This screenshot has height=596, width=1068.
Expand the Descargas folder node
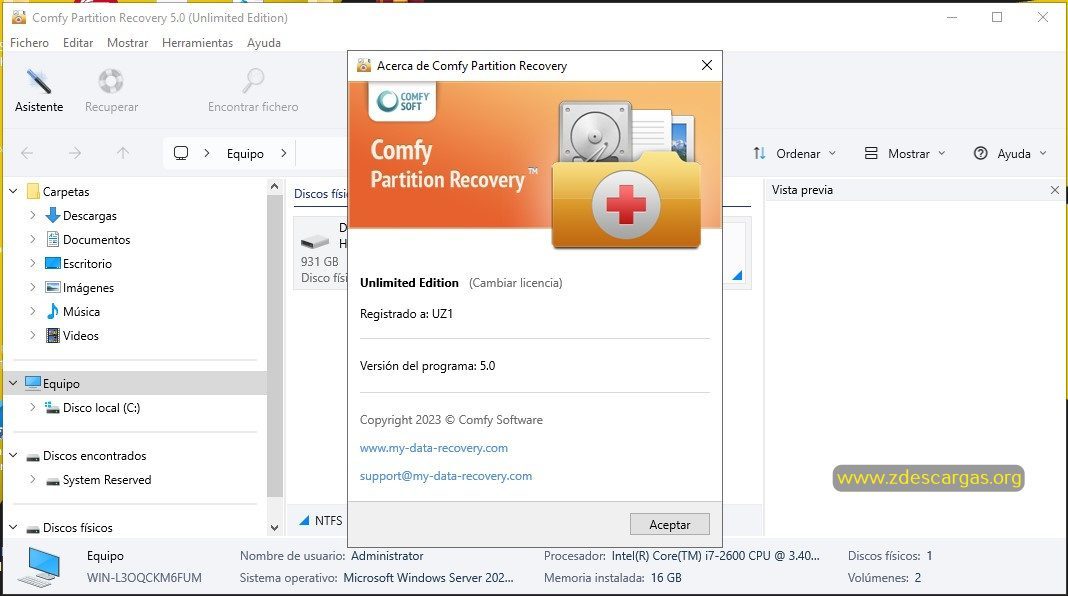(32, 215)
